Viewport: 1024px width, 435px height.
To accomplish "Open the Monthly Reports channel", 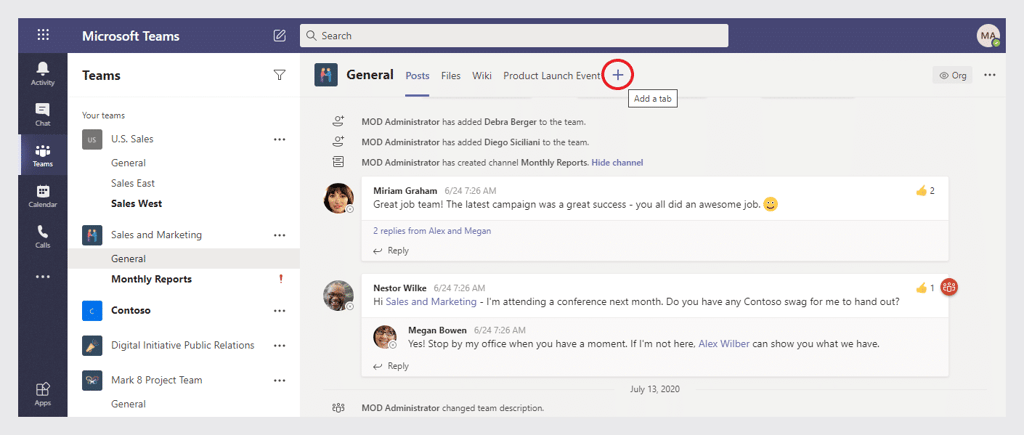I will pos(152,279).
